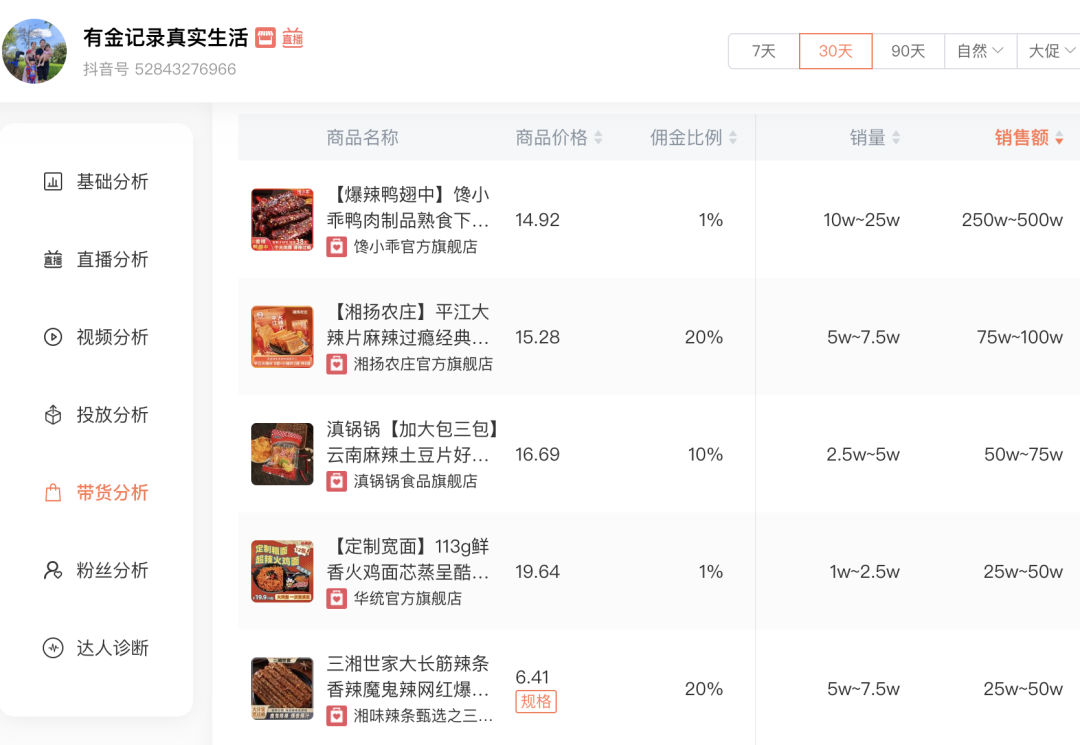The width and height of the screenshot is (1080, 745).
Task: Click the shop icon beside account name
Action: point(265,38)
